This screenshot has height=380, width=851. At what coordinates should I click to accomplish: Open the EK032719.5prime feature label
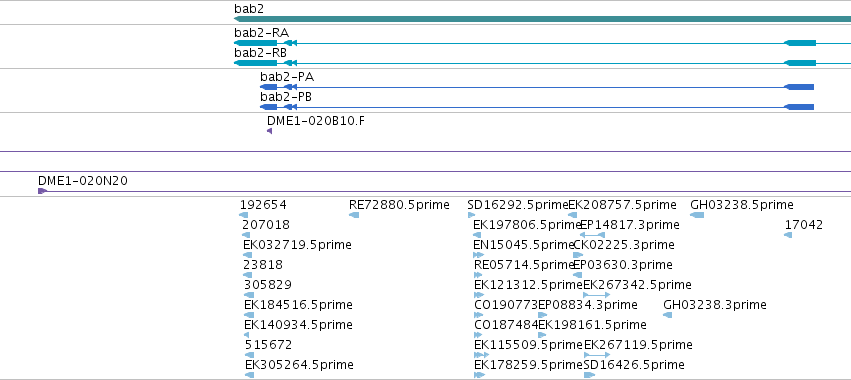coord(297,245)
